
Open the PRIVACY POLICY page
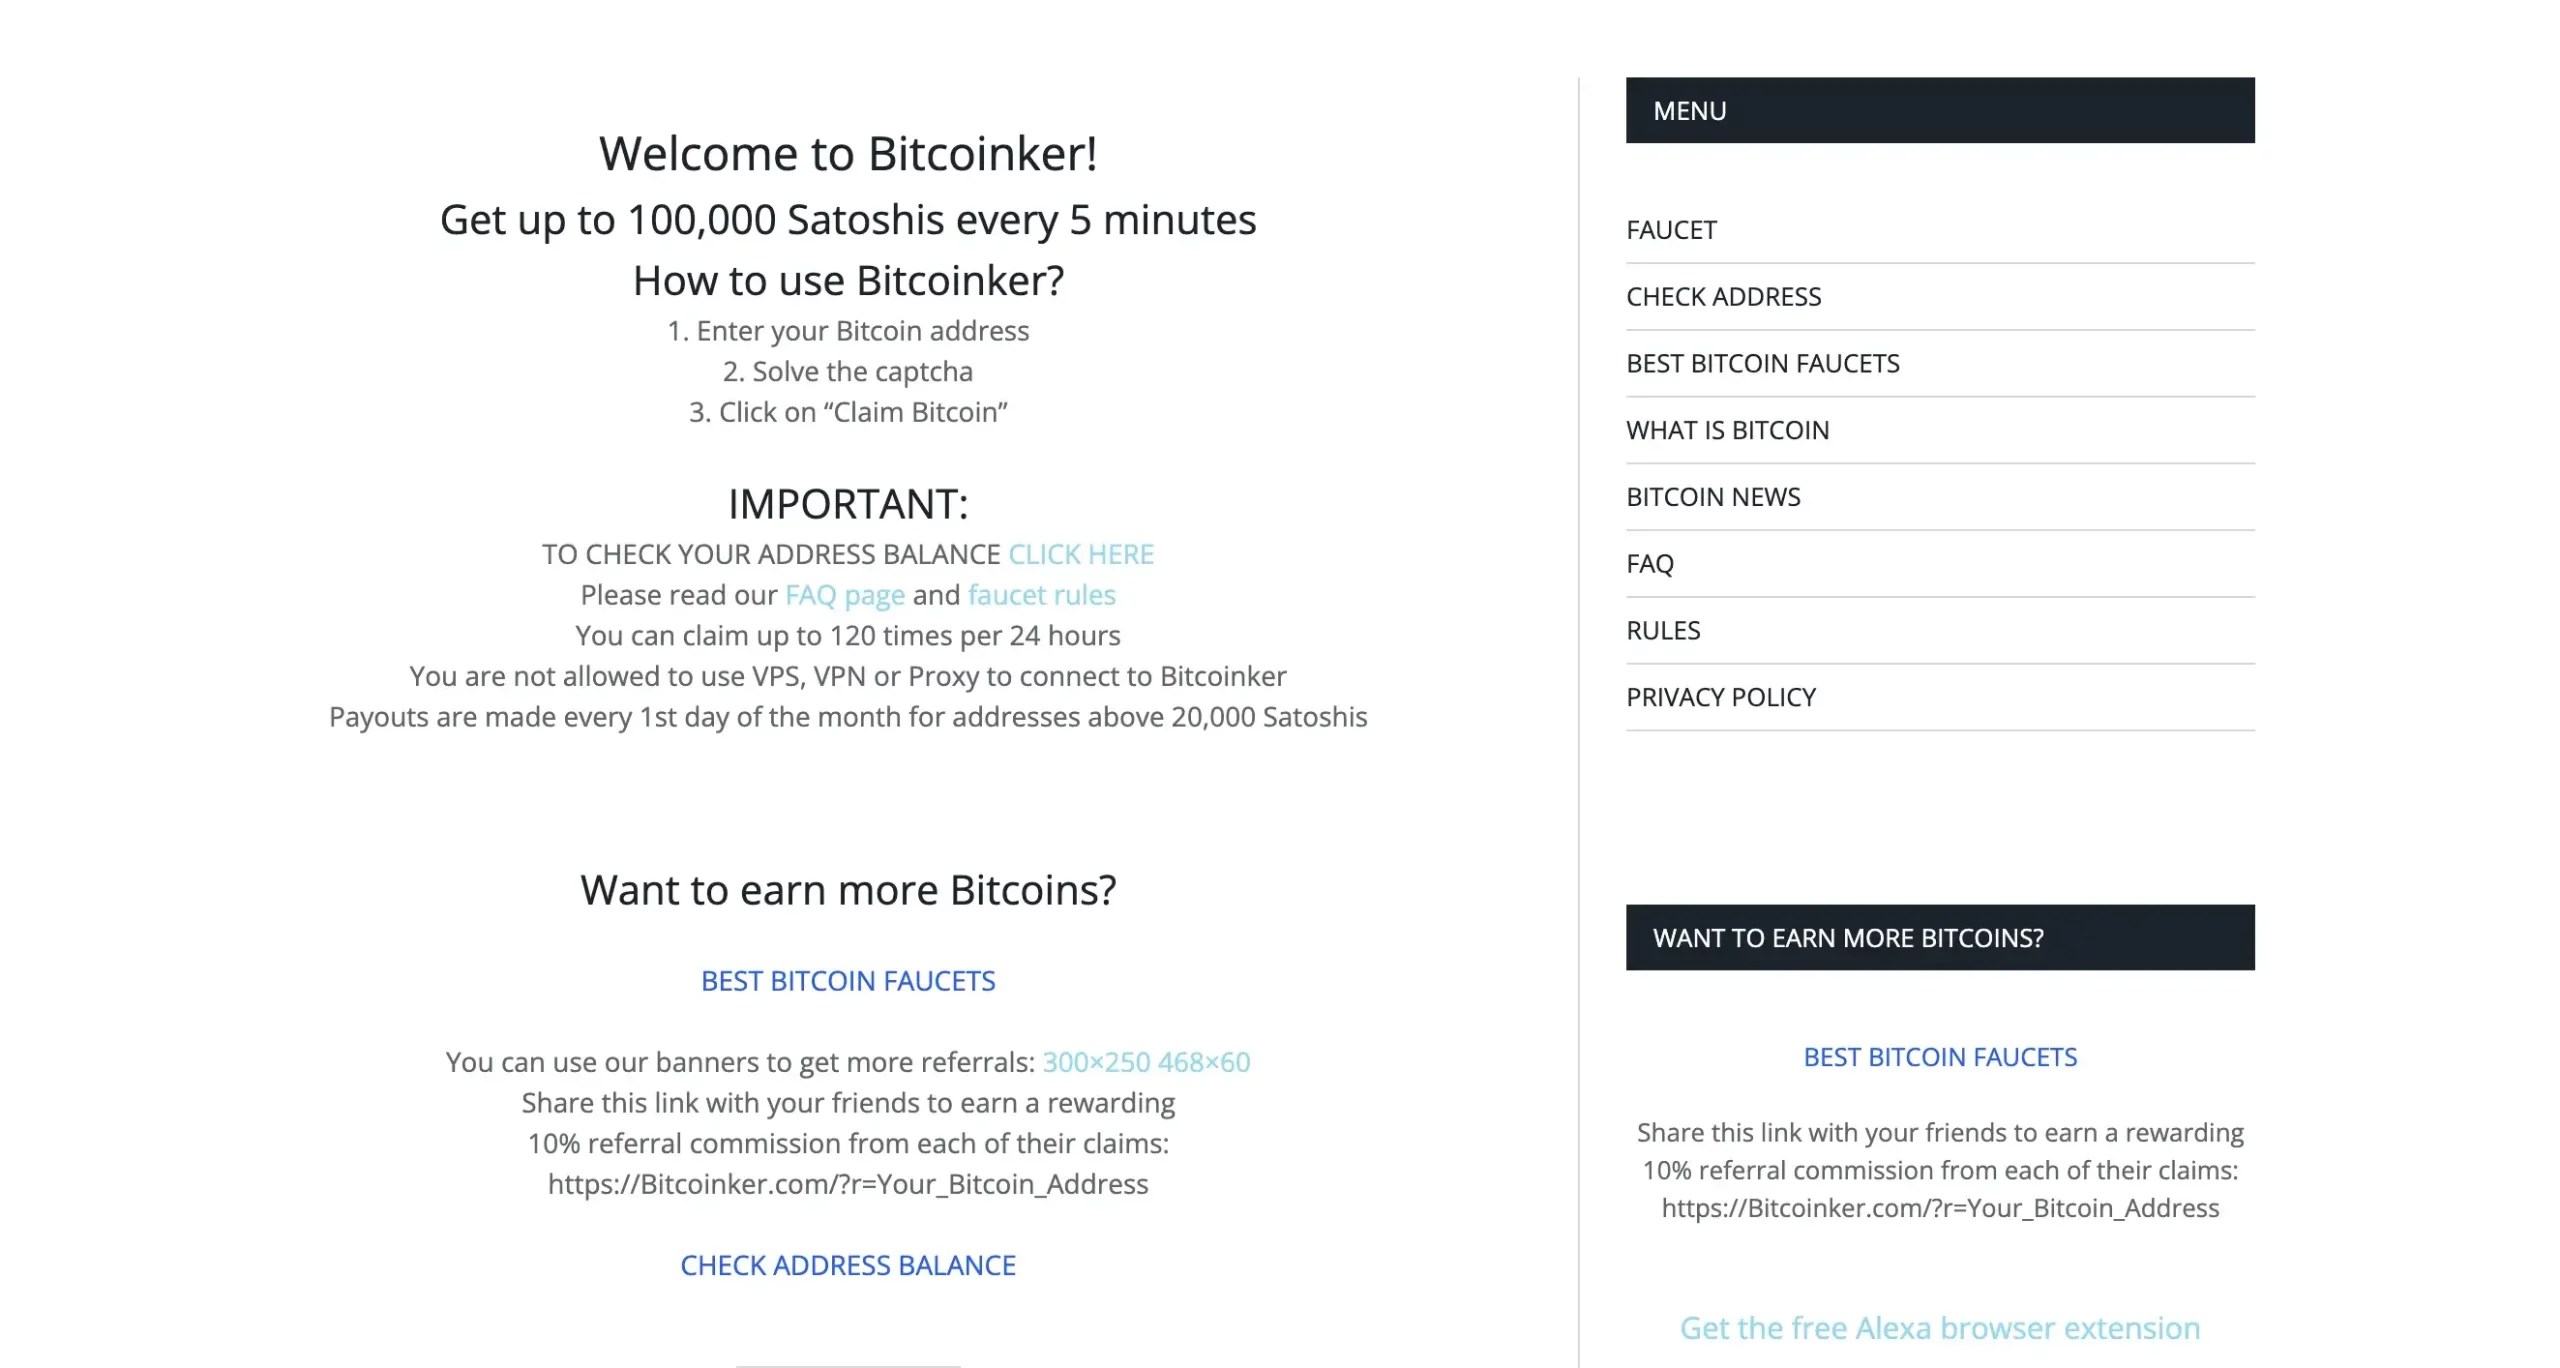(x=1721, y=697)
